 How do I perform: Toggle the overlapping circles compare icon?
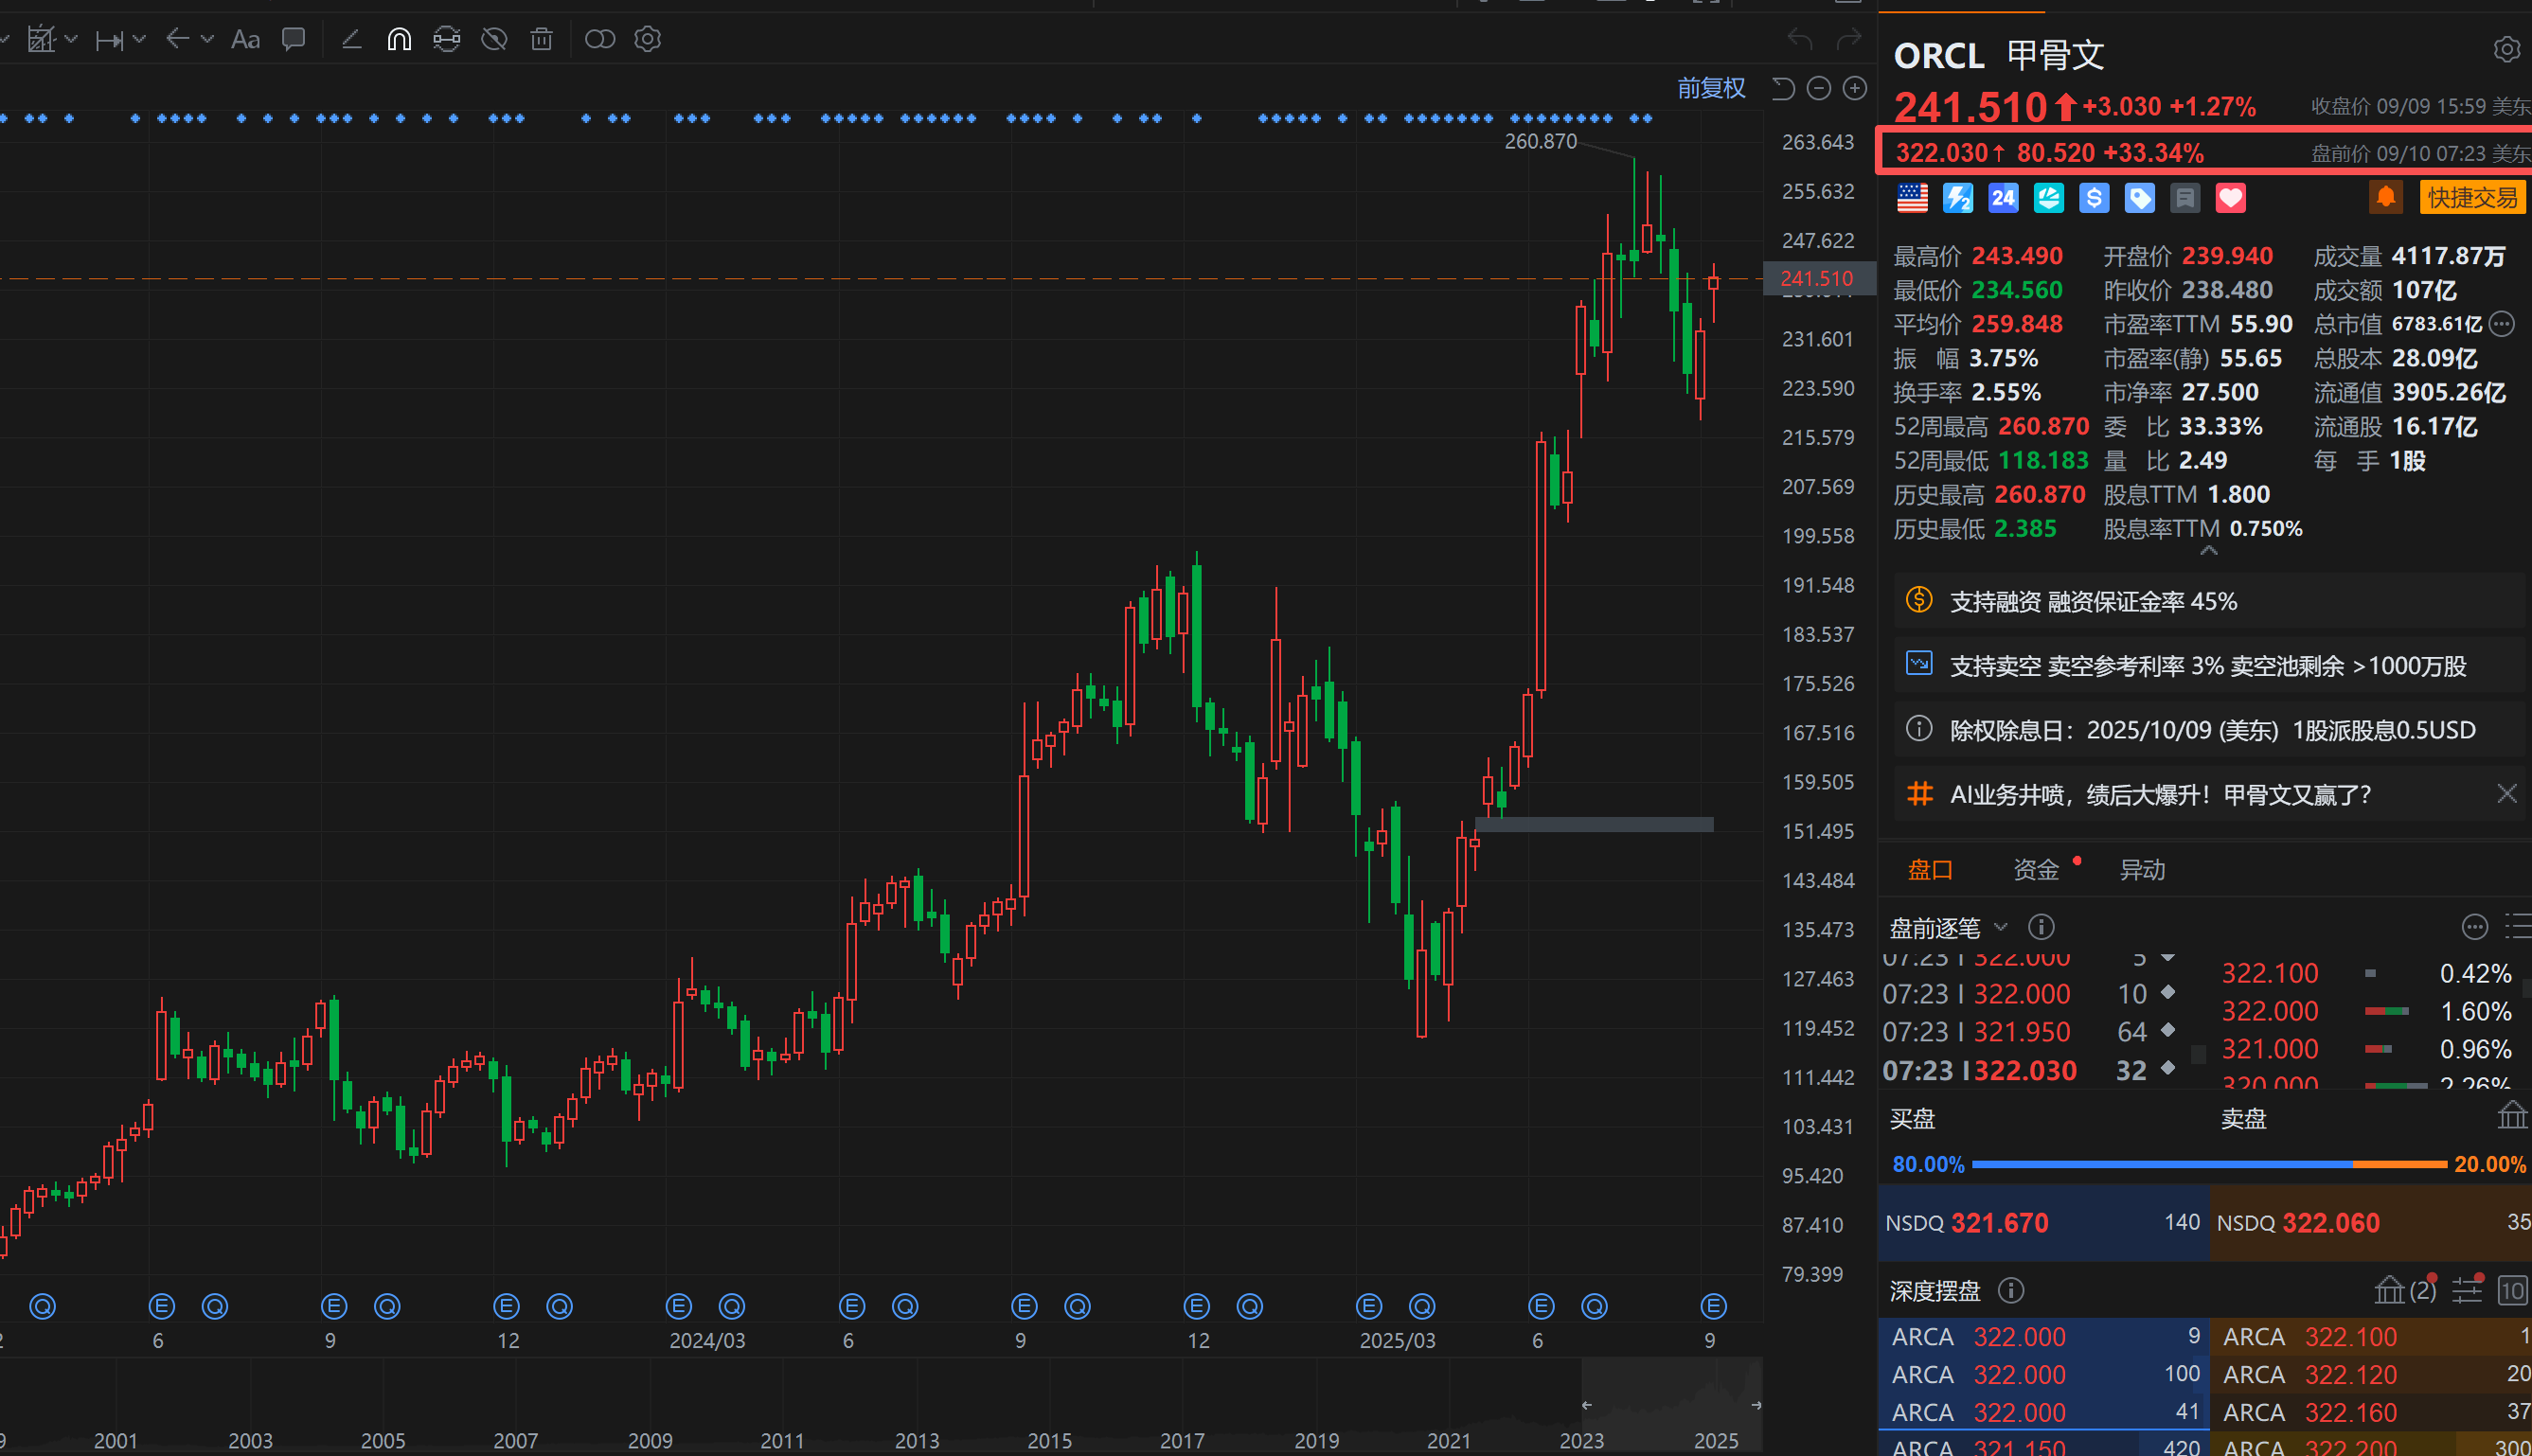[x=599, y=40]
